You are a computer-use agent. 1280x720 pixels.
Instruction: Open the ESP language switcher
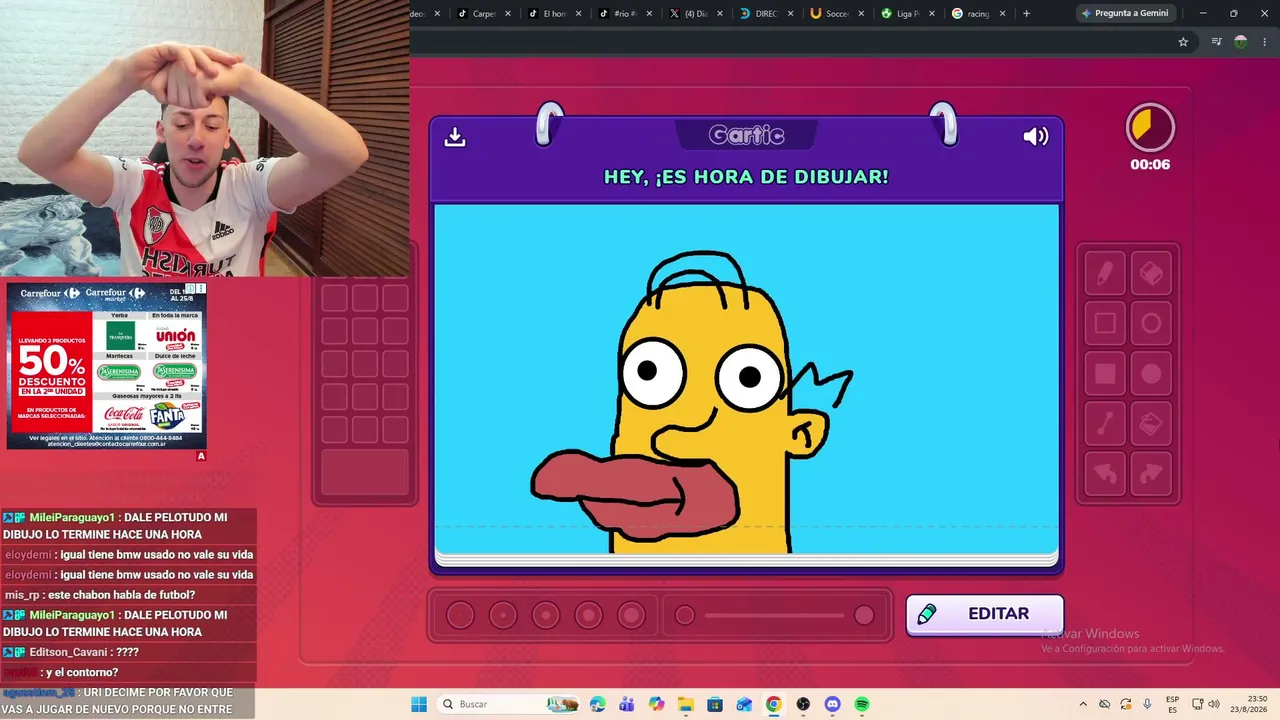point(1172,704)
